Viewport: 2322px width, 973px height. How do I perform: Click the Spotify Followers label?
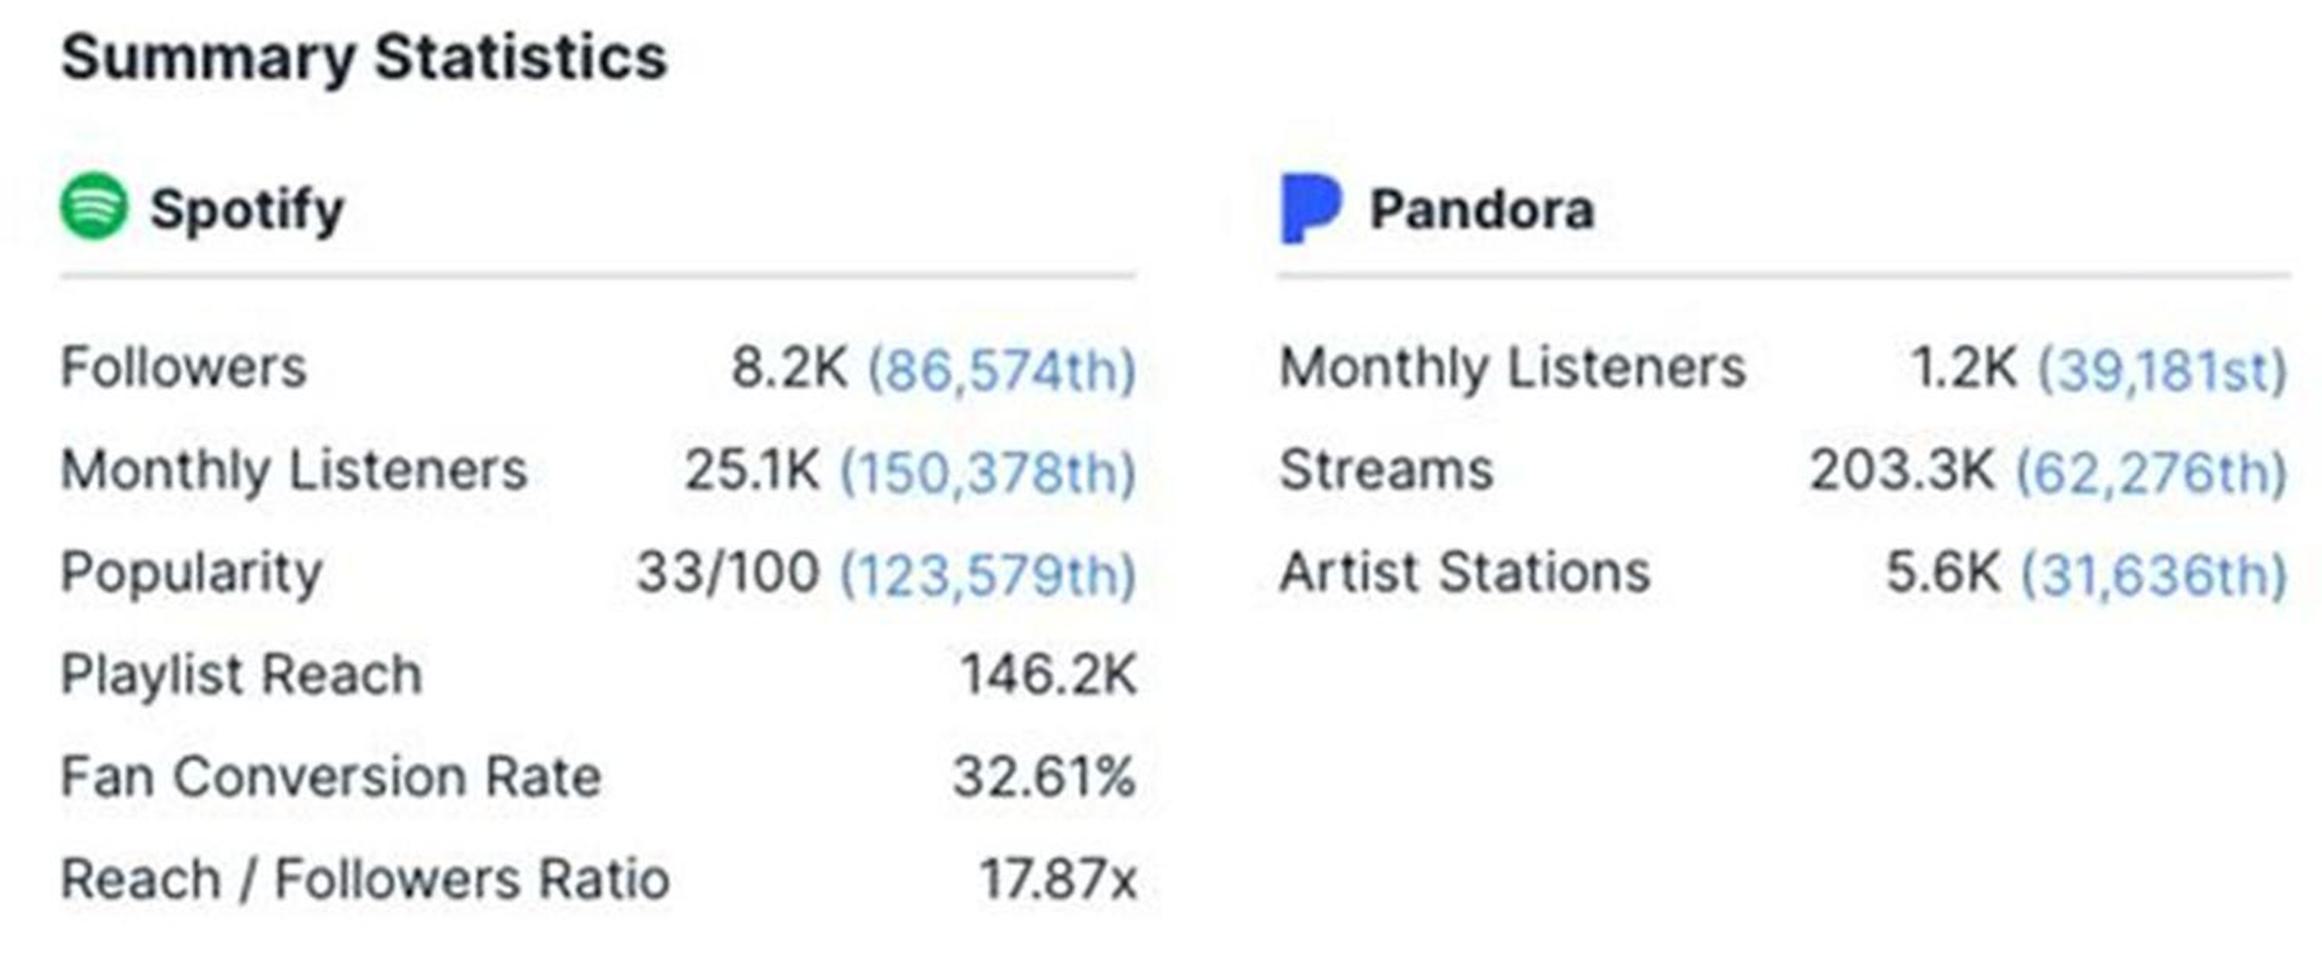point(184,367)
